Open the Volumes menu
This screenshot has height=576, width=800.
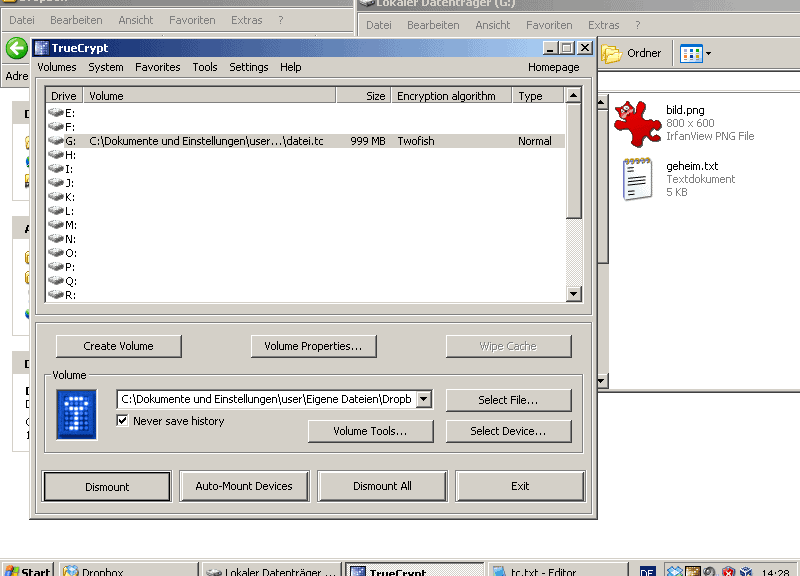click(x=57, y=67)
